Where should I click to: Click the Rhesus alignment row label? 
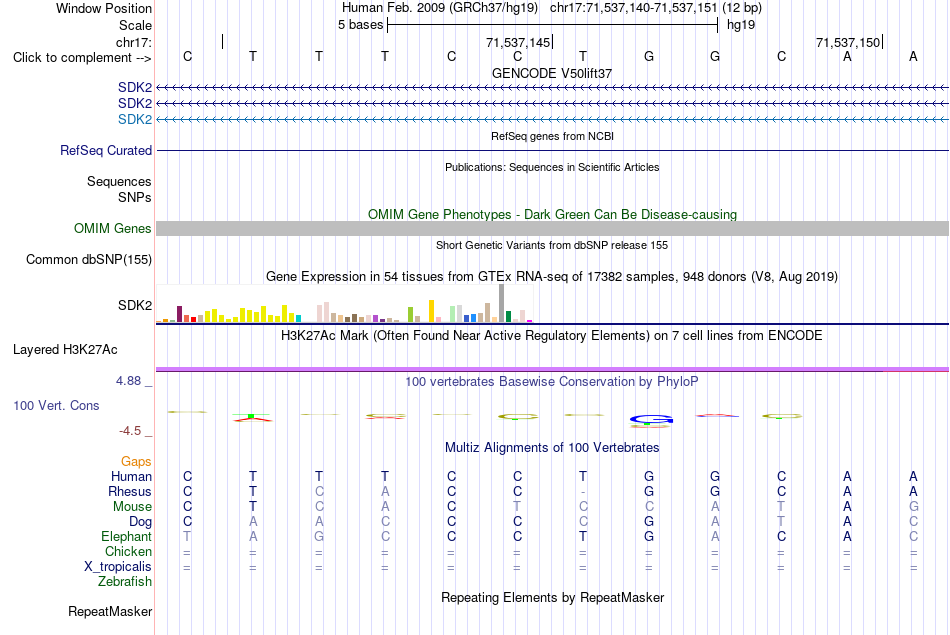pyautogui.click(x=130, y=491)
